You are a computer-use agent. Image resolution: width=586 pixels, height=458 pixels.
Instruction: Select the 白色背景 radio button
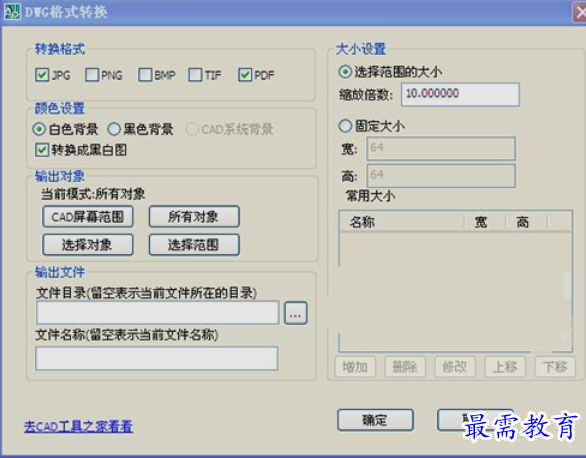[39, 129]
